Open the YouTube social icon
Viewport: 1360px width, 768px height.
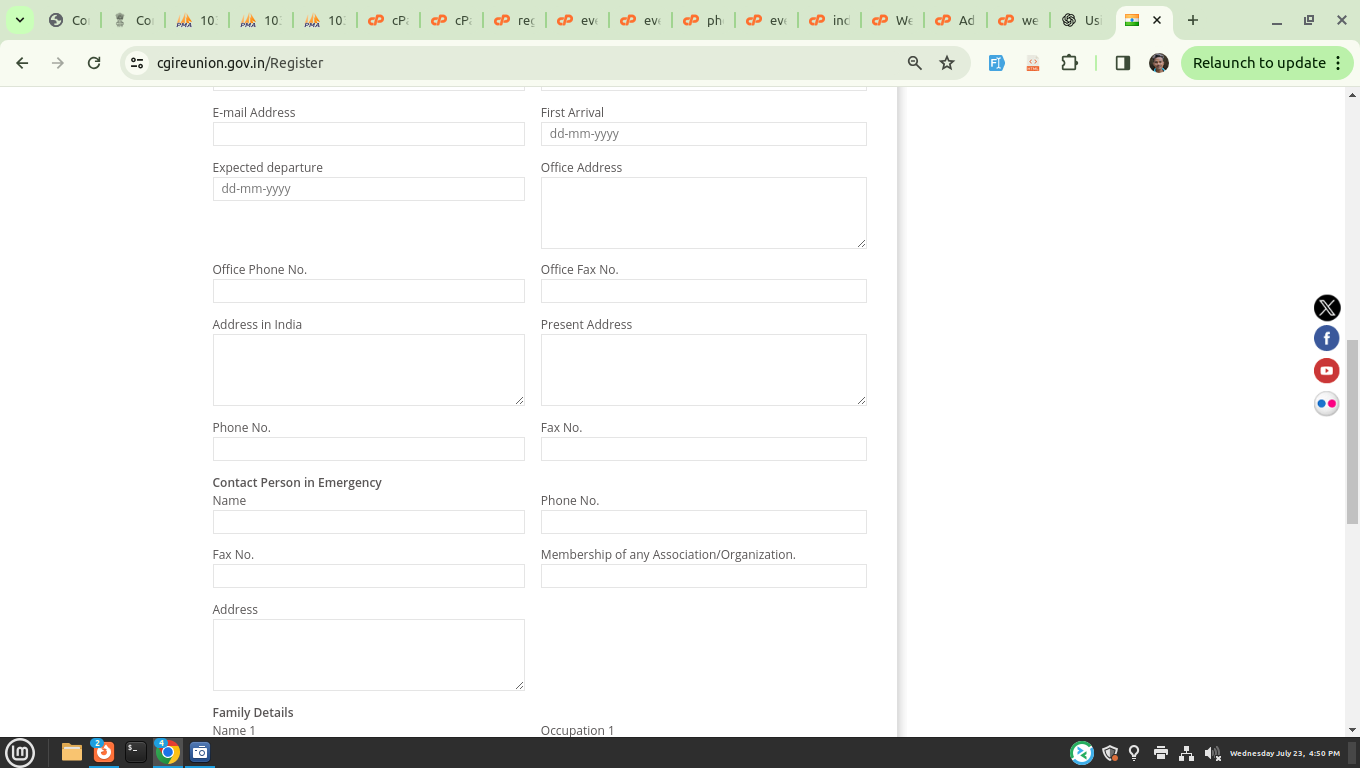[x=1326, y=371]
